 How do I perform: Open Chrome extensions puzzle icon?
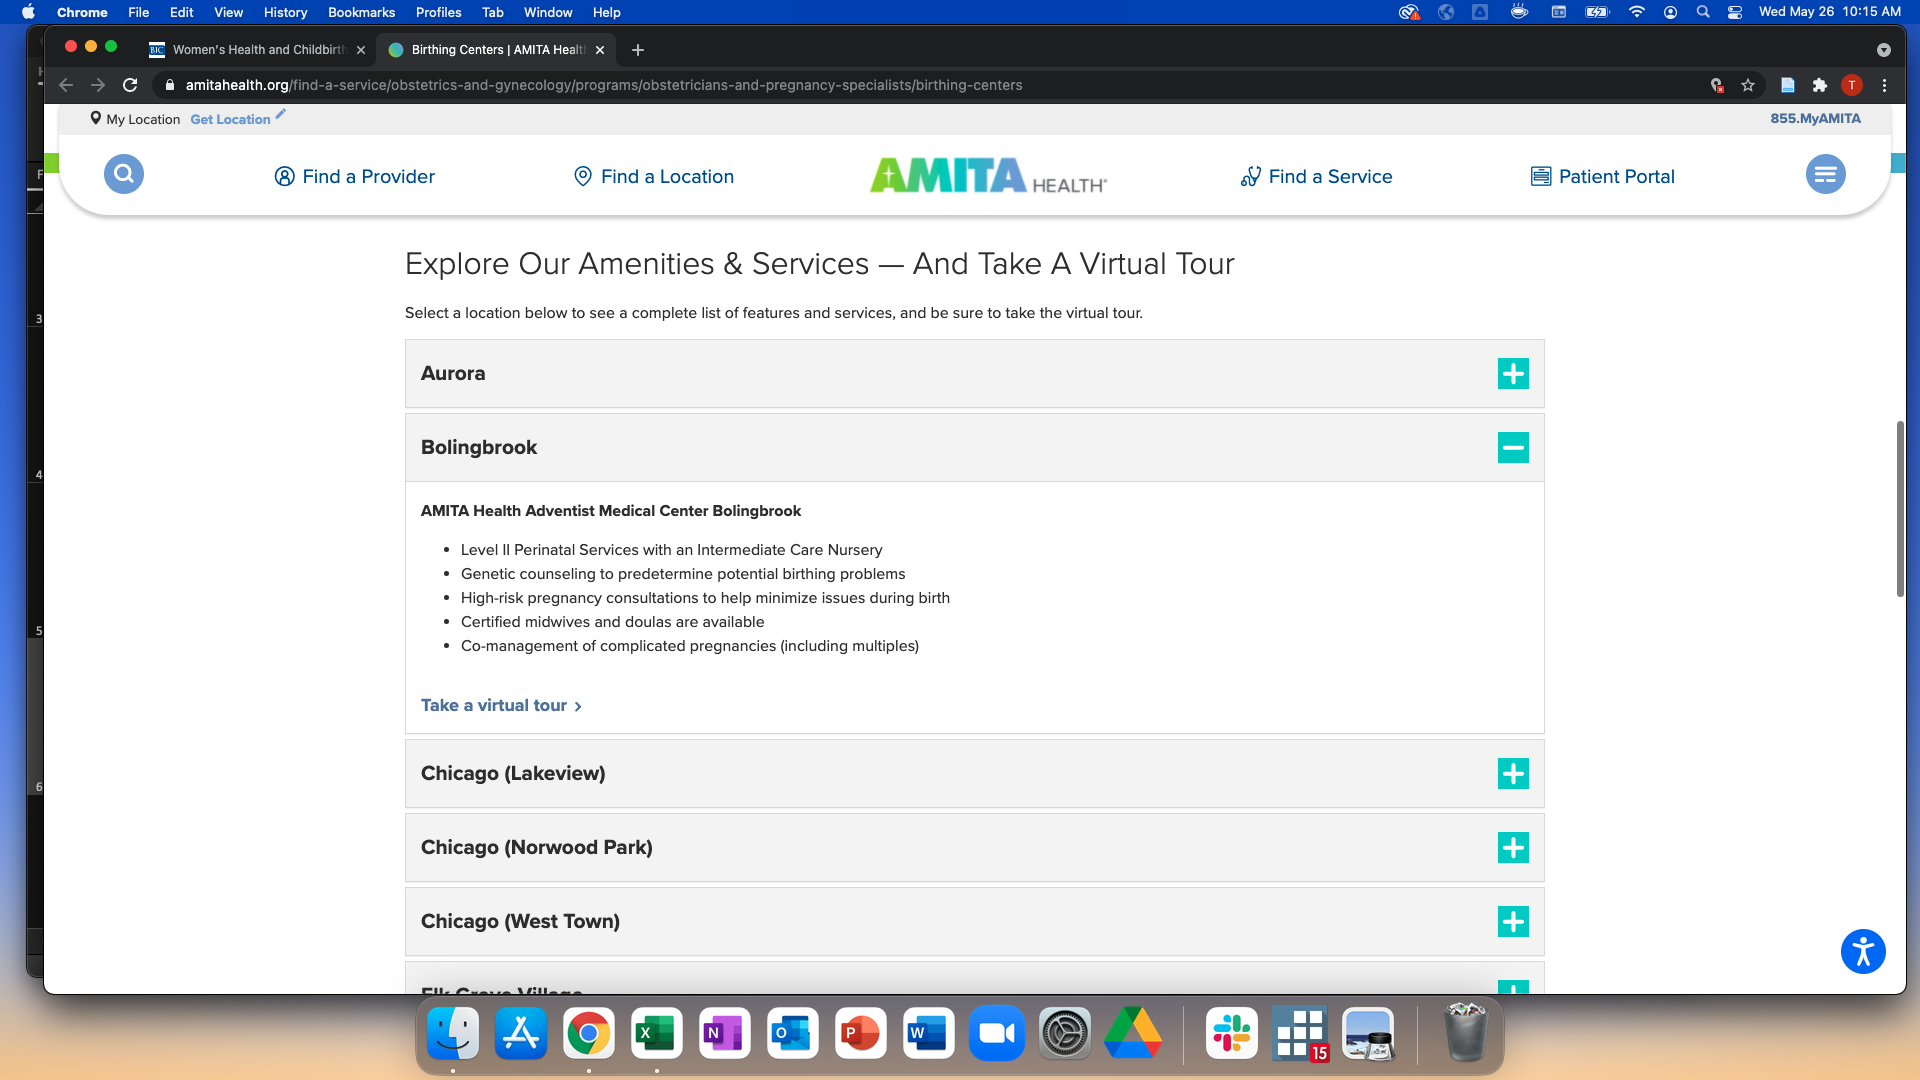click(x=1820, y=85)
